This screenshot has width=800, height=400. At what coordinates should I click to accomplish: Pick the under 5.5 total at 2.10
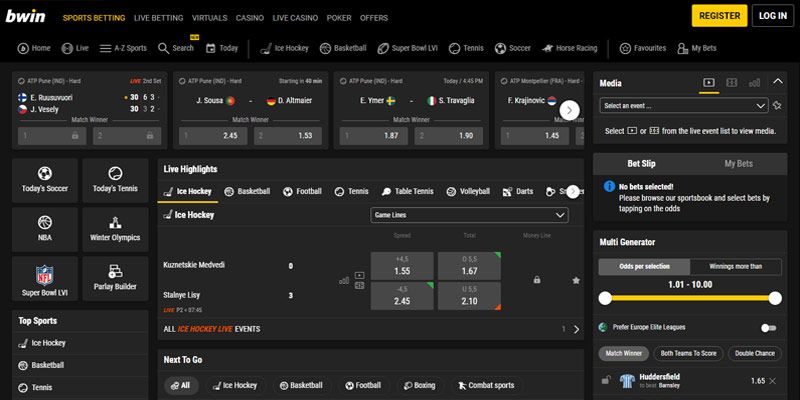[x=469, y=296]
